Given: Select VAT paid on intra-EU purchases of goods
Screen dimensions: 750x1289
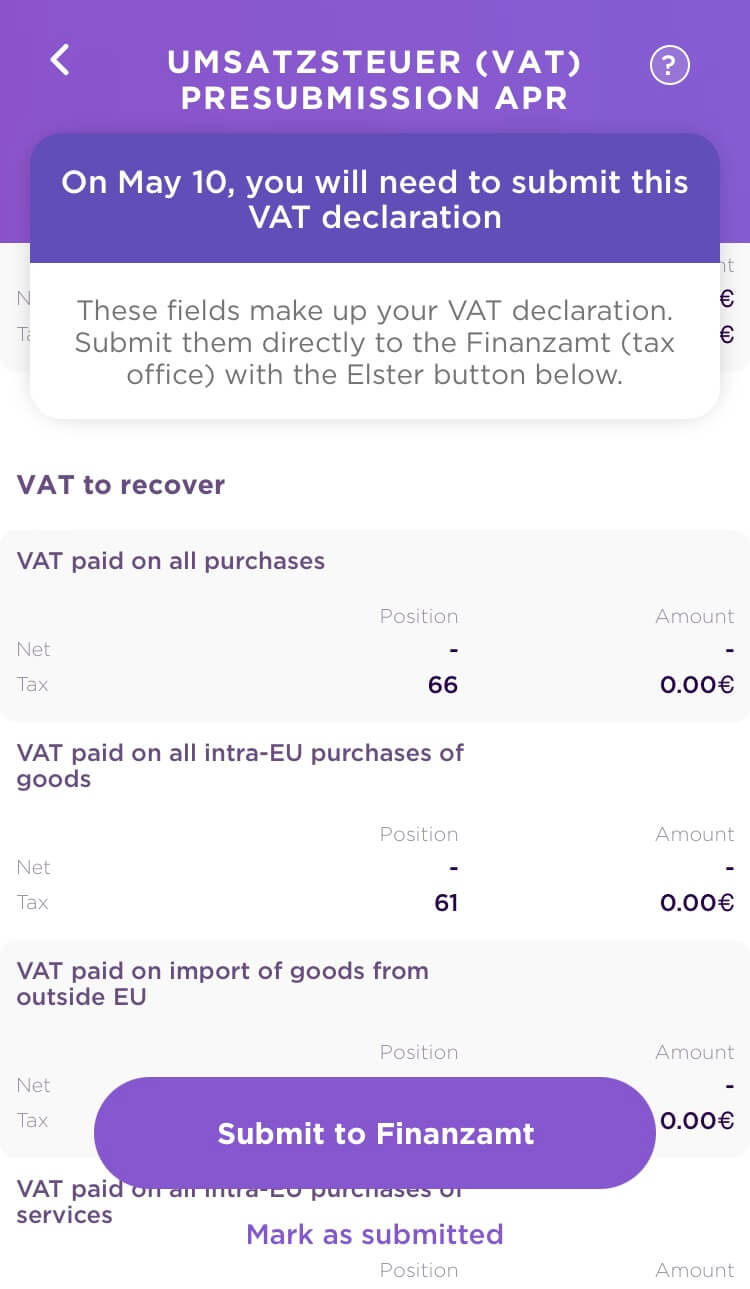Looking at the screenshot, I should click(240, 765).
